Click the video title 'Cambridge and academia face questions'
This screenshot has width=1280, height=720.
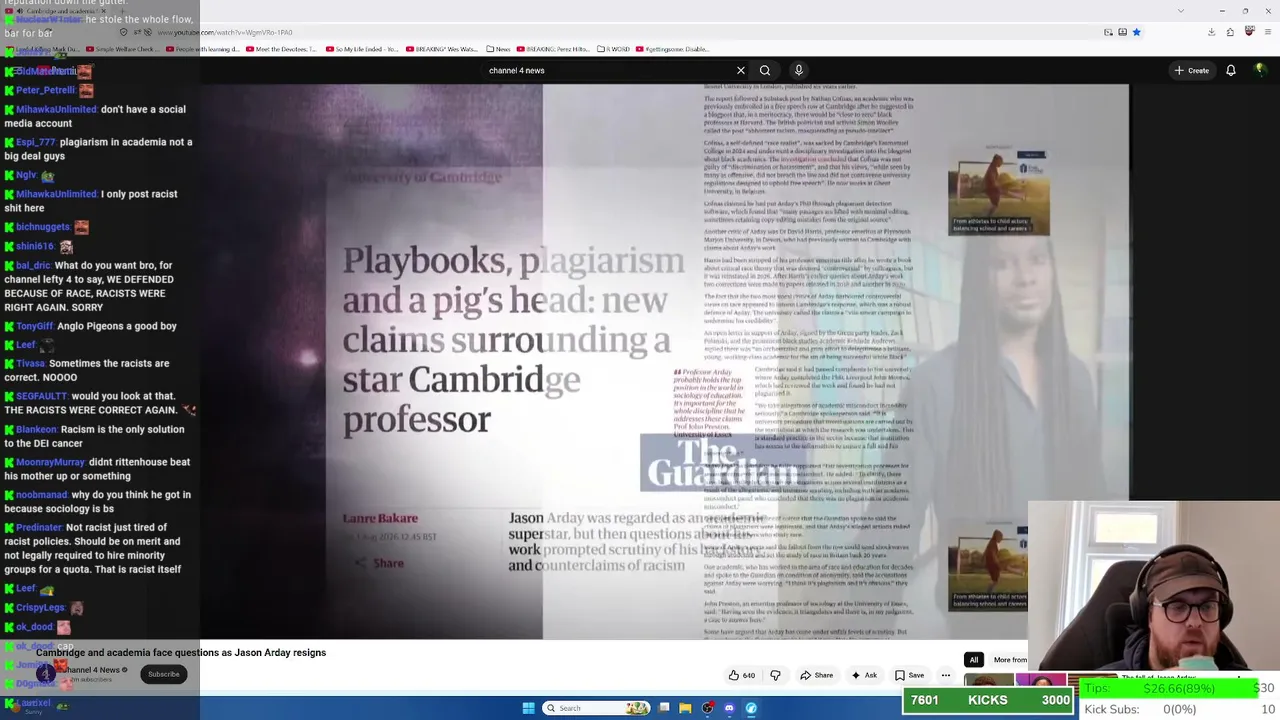coord(181,652)
